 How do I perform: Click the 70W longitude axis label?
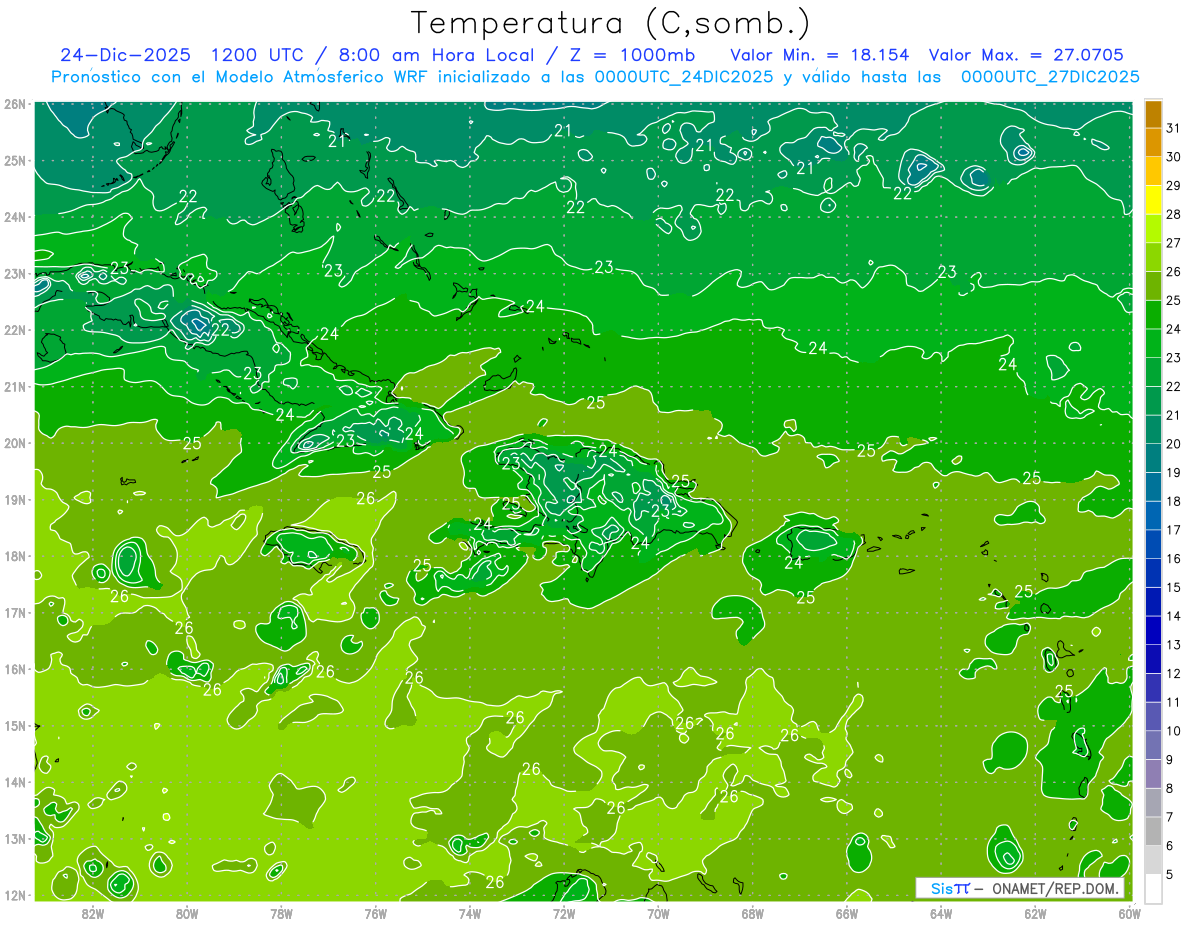(x=658, y=913)
